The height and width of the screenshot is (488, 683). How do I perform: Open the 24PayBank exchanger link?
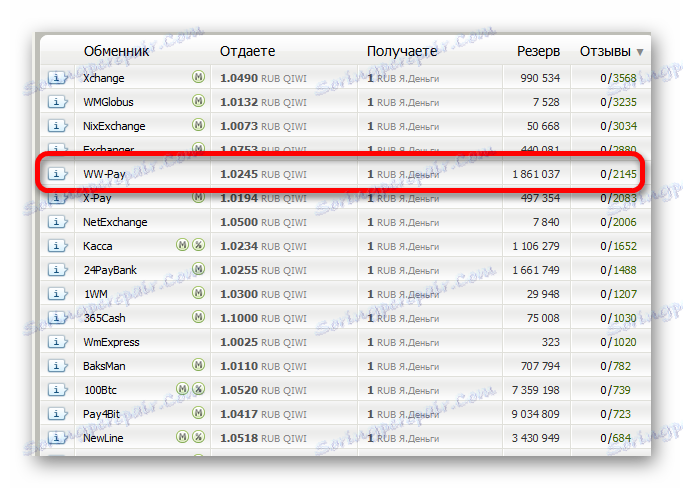(110, 270)
